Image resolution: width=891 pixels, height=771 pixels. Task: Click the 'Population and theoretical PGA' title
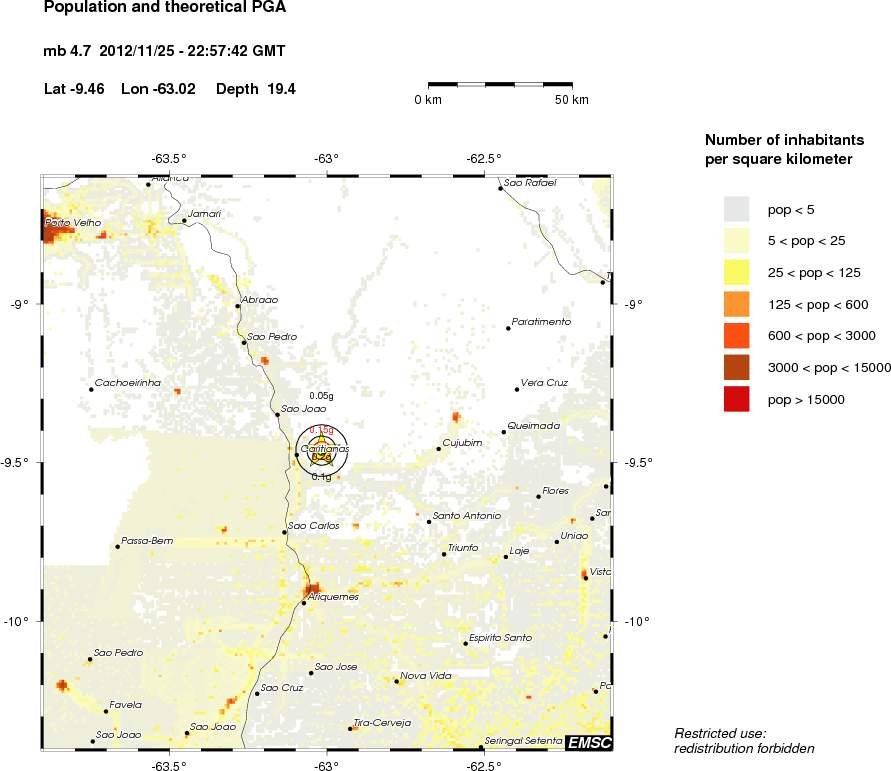click(165, 7)
